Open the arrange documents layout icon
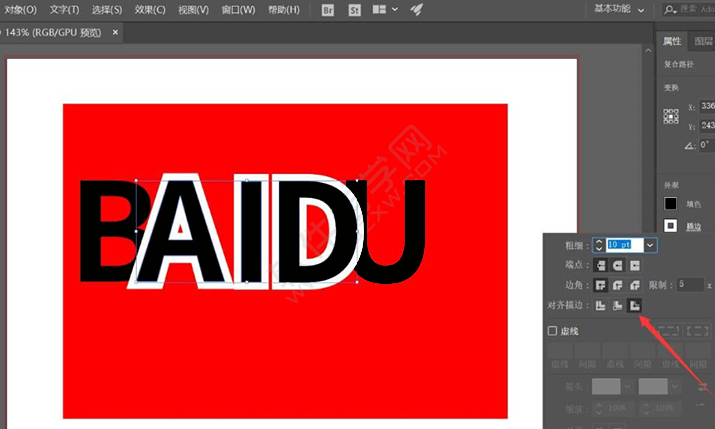This screenshot has height=429, width=715. 379,9
